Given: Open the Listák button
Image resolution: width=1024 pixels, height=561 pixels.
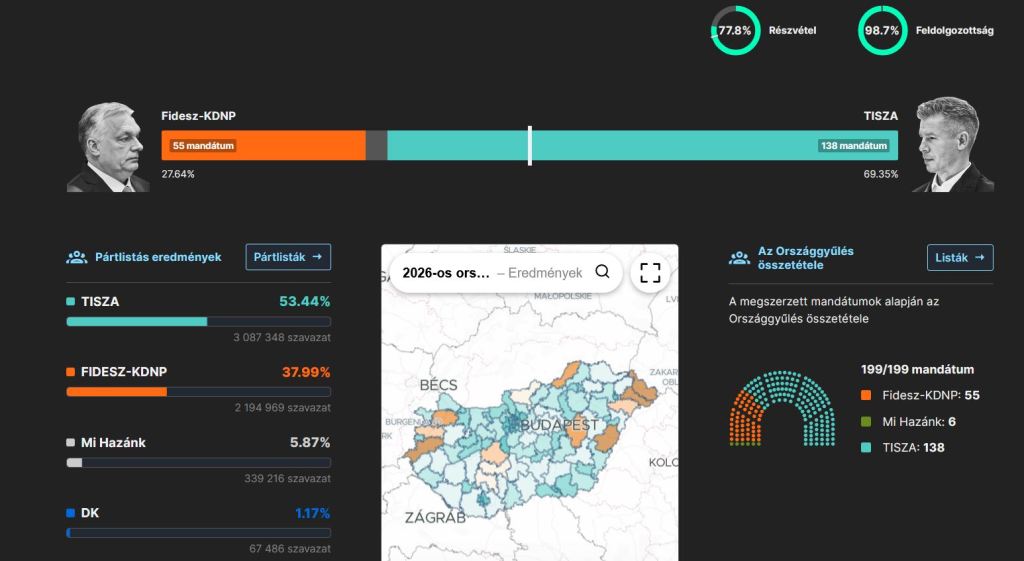Looking at the screenshot, I should click(x=960, y=258).
